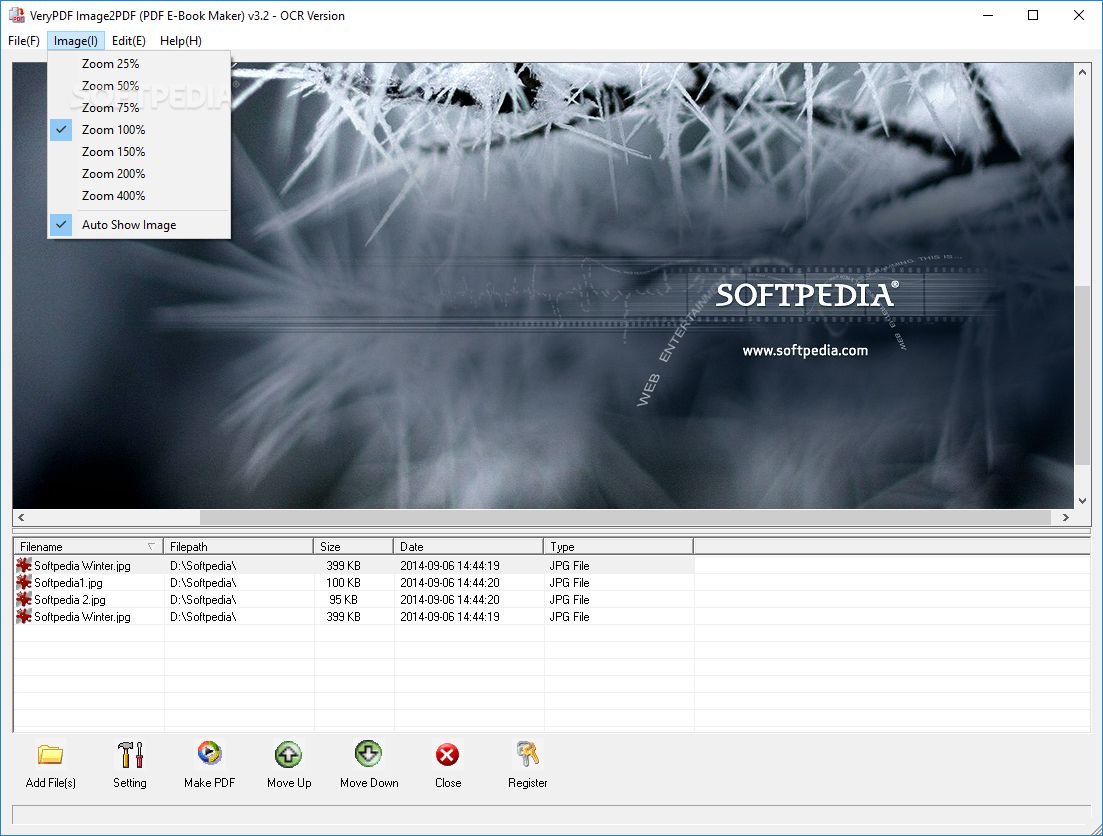Select Zoom 50% from Image menu
Image resolution: width=1103 pixels, height=836 pixels.
tap(139, 85)
